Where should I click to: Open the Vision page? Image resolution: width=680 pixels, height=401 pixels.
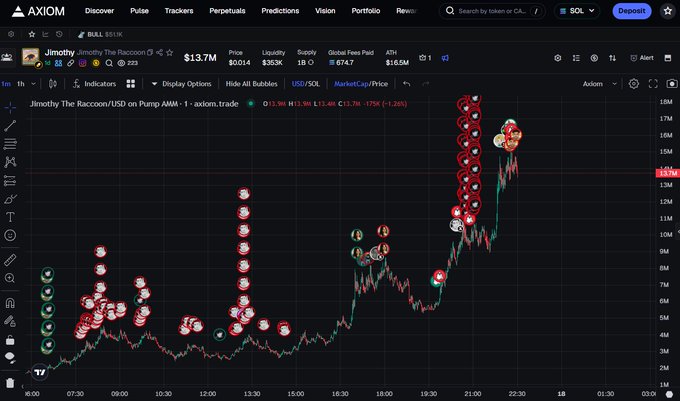pyautogui.click(x=325, y=11)
